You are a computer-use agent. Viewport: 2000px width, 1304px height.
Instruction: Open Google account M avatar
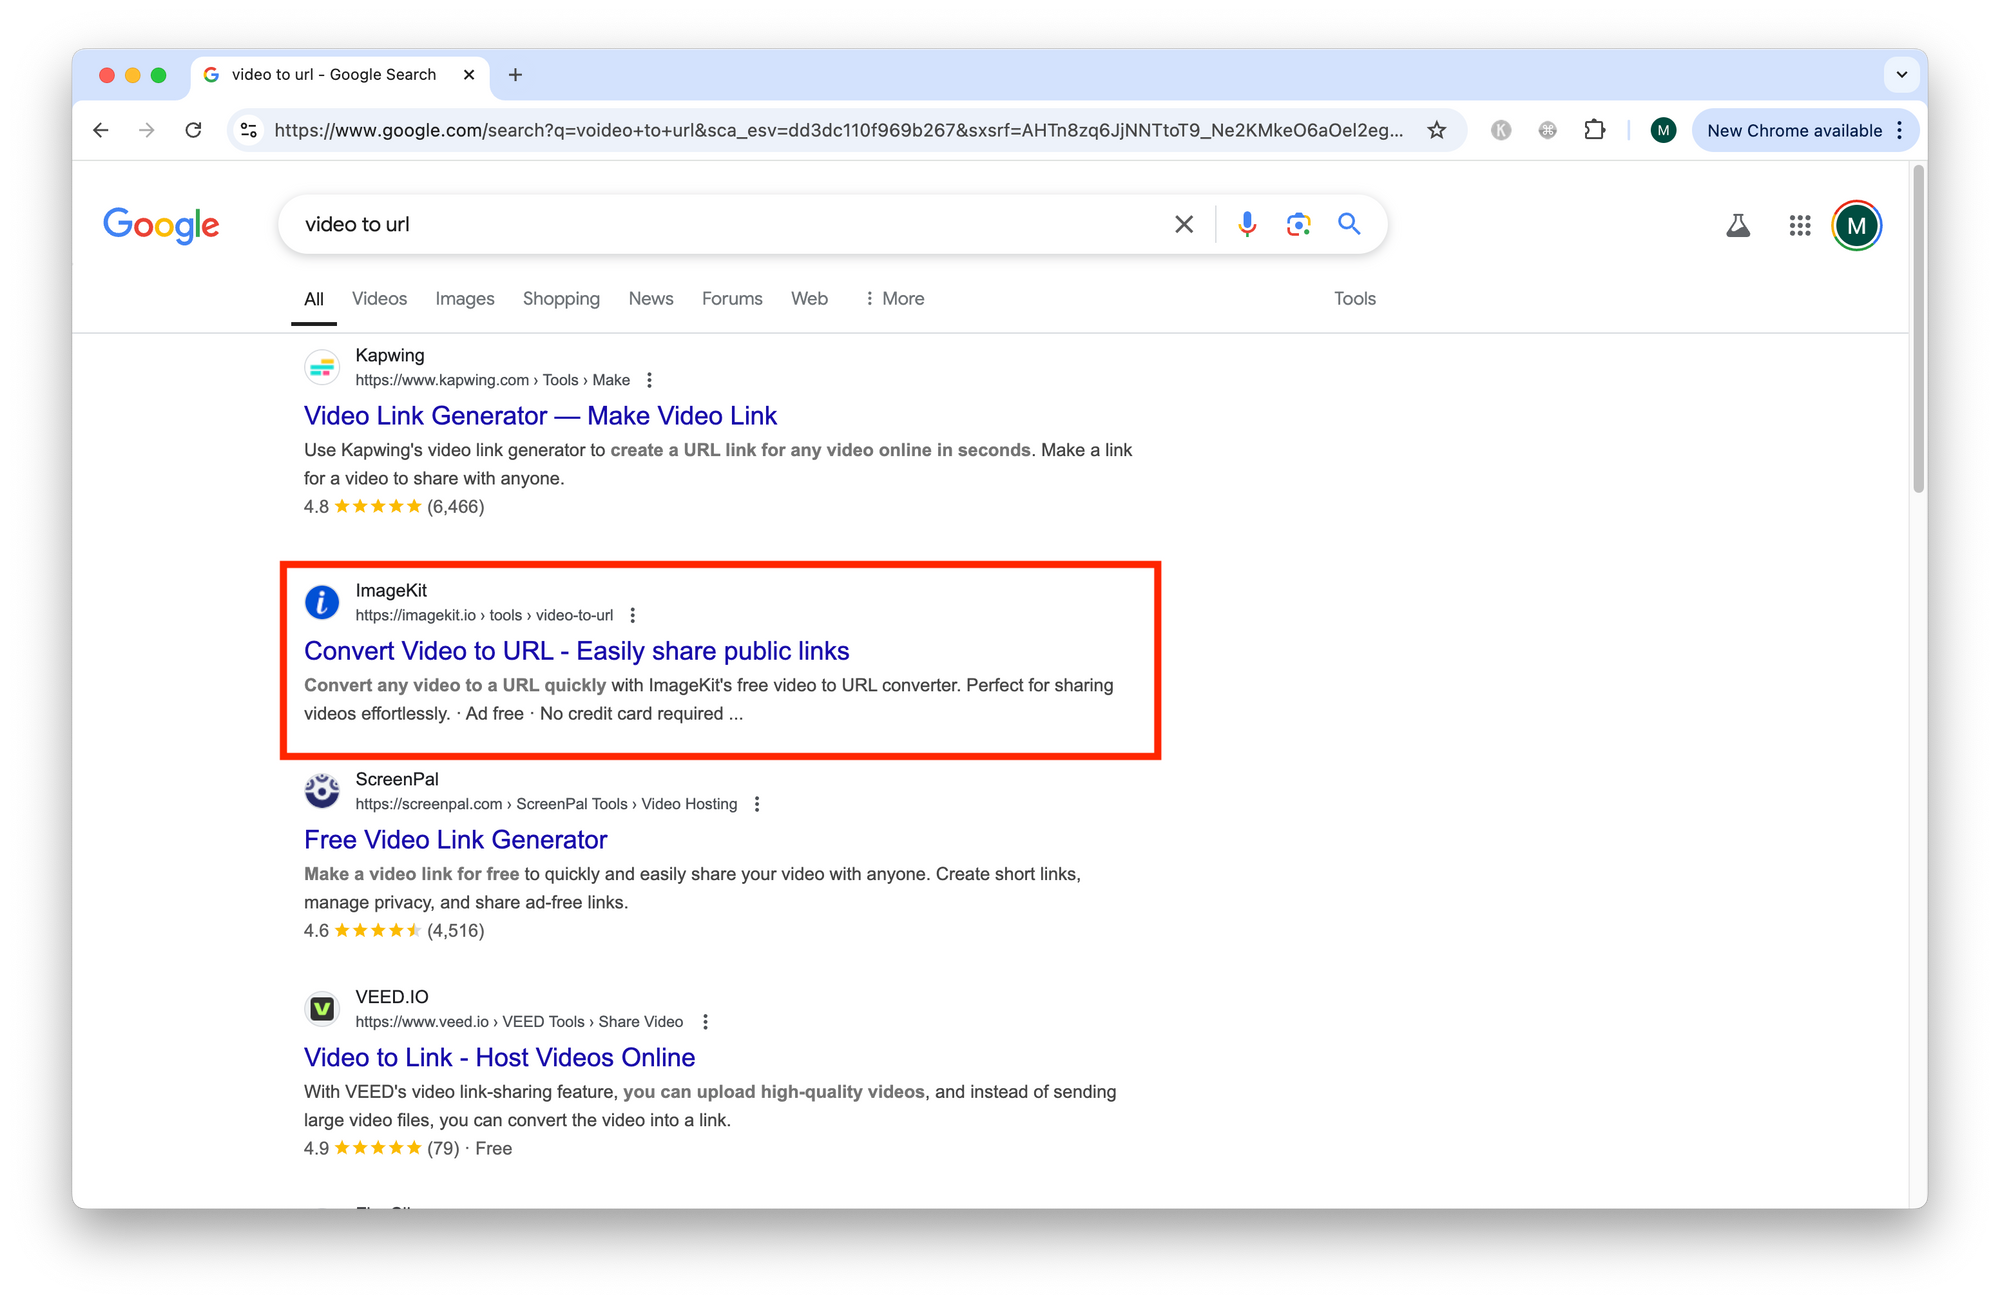1857,226
